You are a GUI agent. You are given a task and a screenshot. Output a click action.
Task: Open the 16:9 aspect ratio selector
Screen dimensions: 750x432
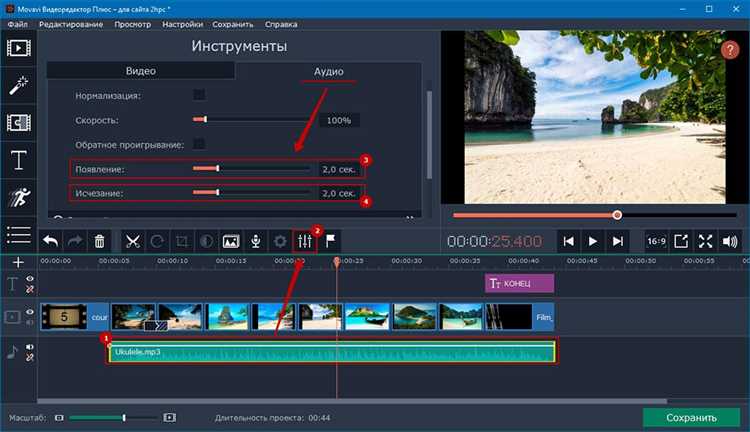(656, 241)
